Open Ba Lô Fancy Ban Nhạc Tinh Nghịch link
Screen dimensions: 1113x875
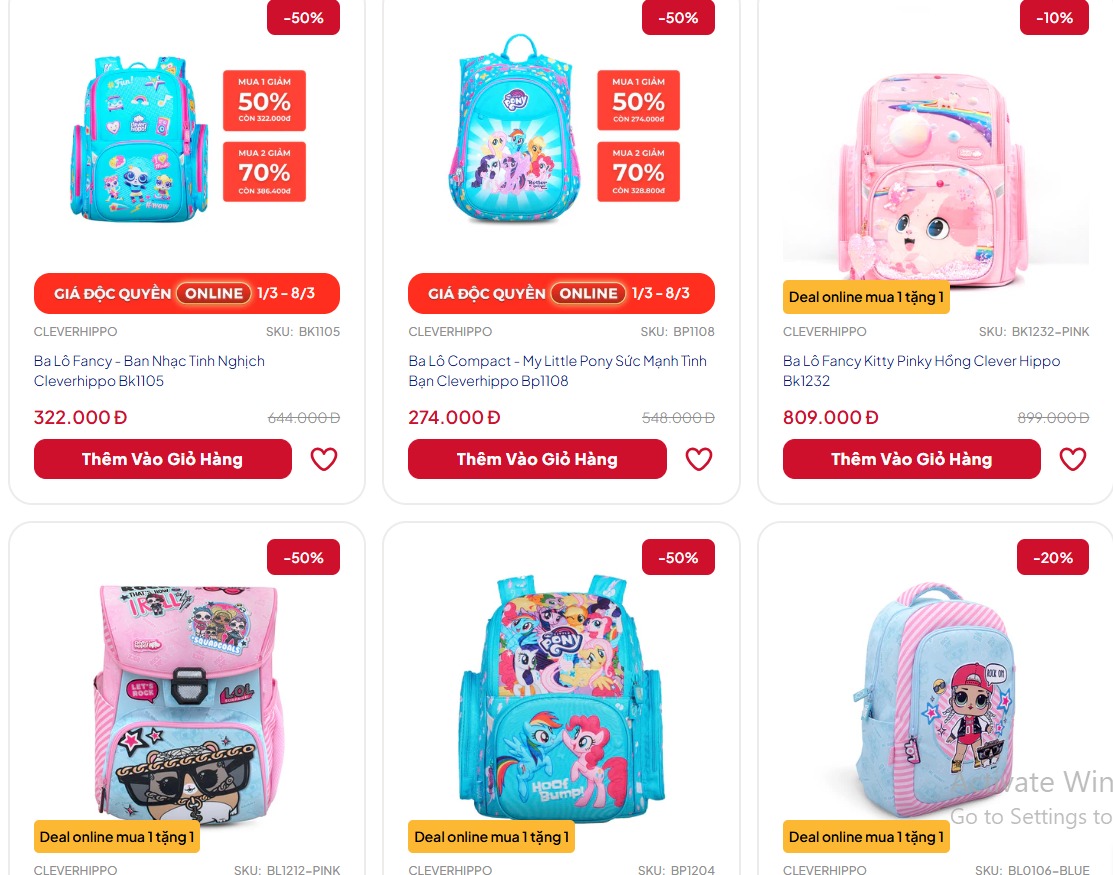[x=149, y=370]
